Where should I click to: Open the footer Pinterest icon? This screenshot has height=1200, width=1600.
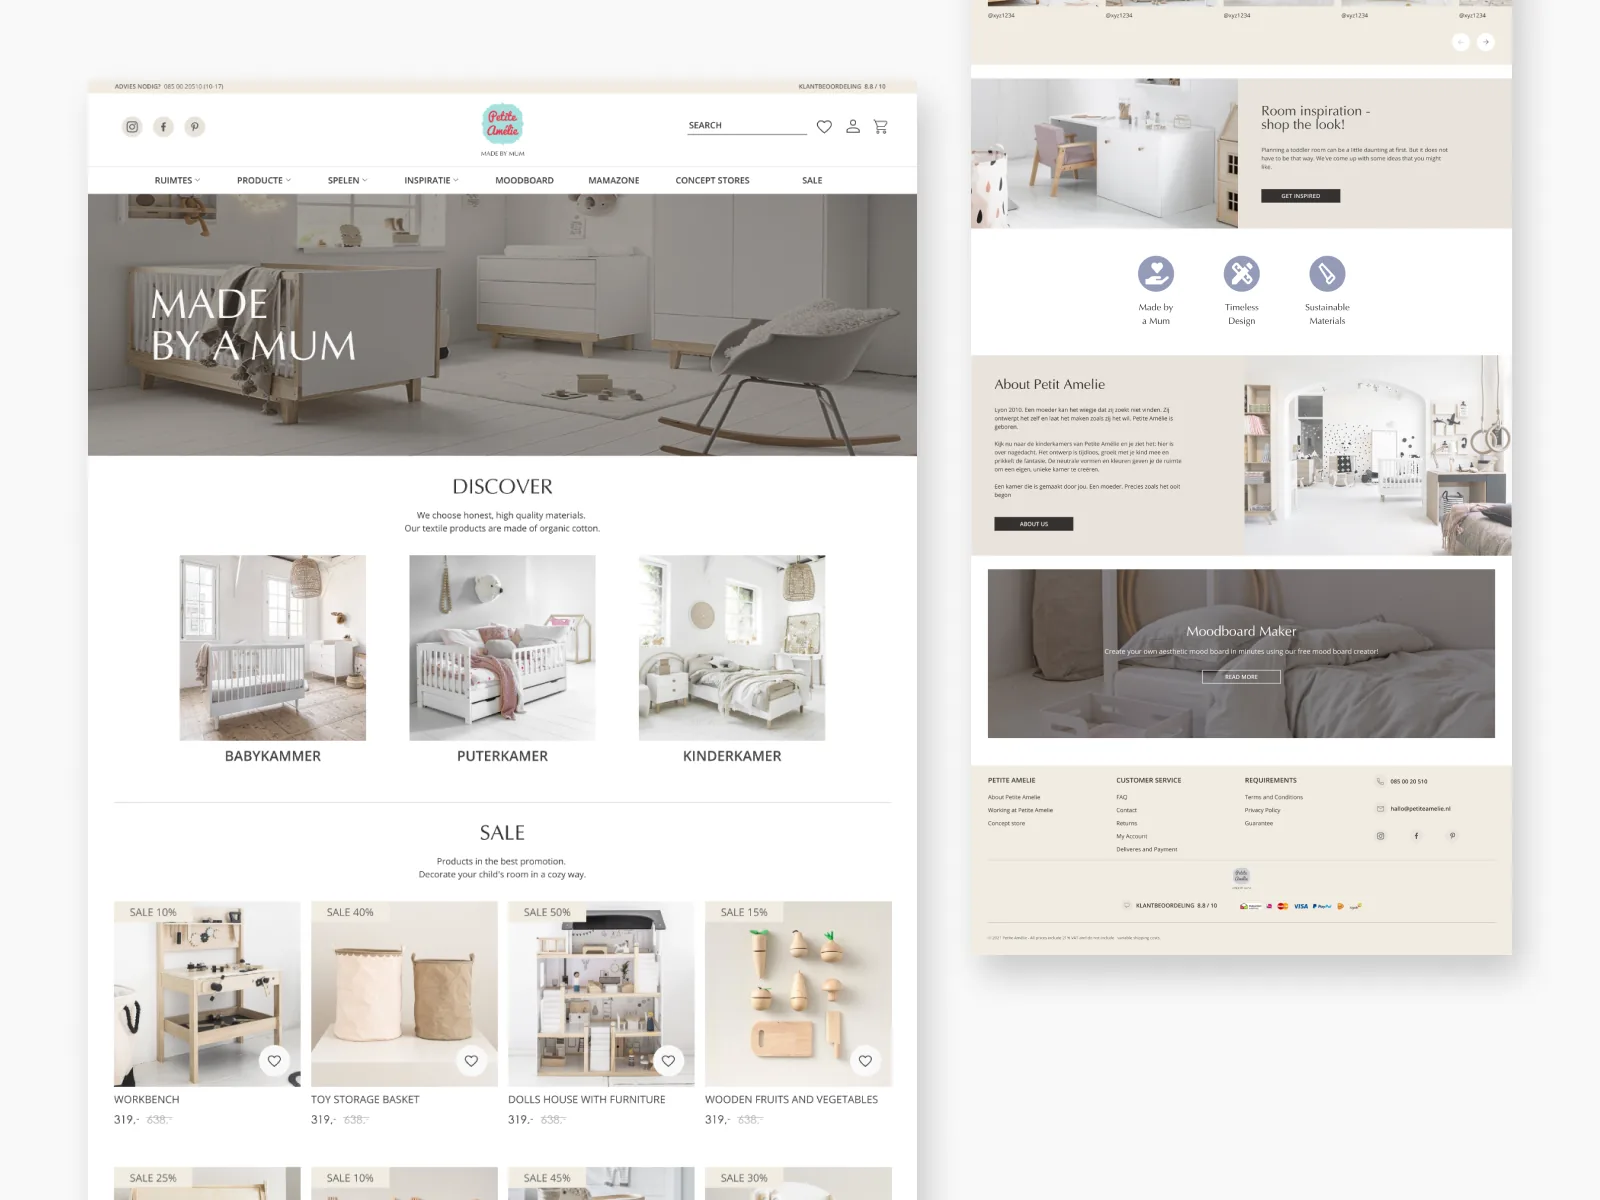pos(1452,835)
